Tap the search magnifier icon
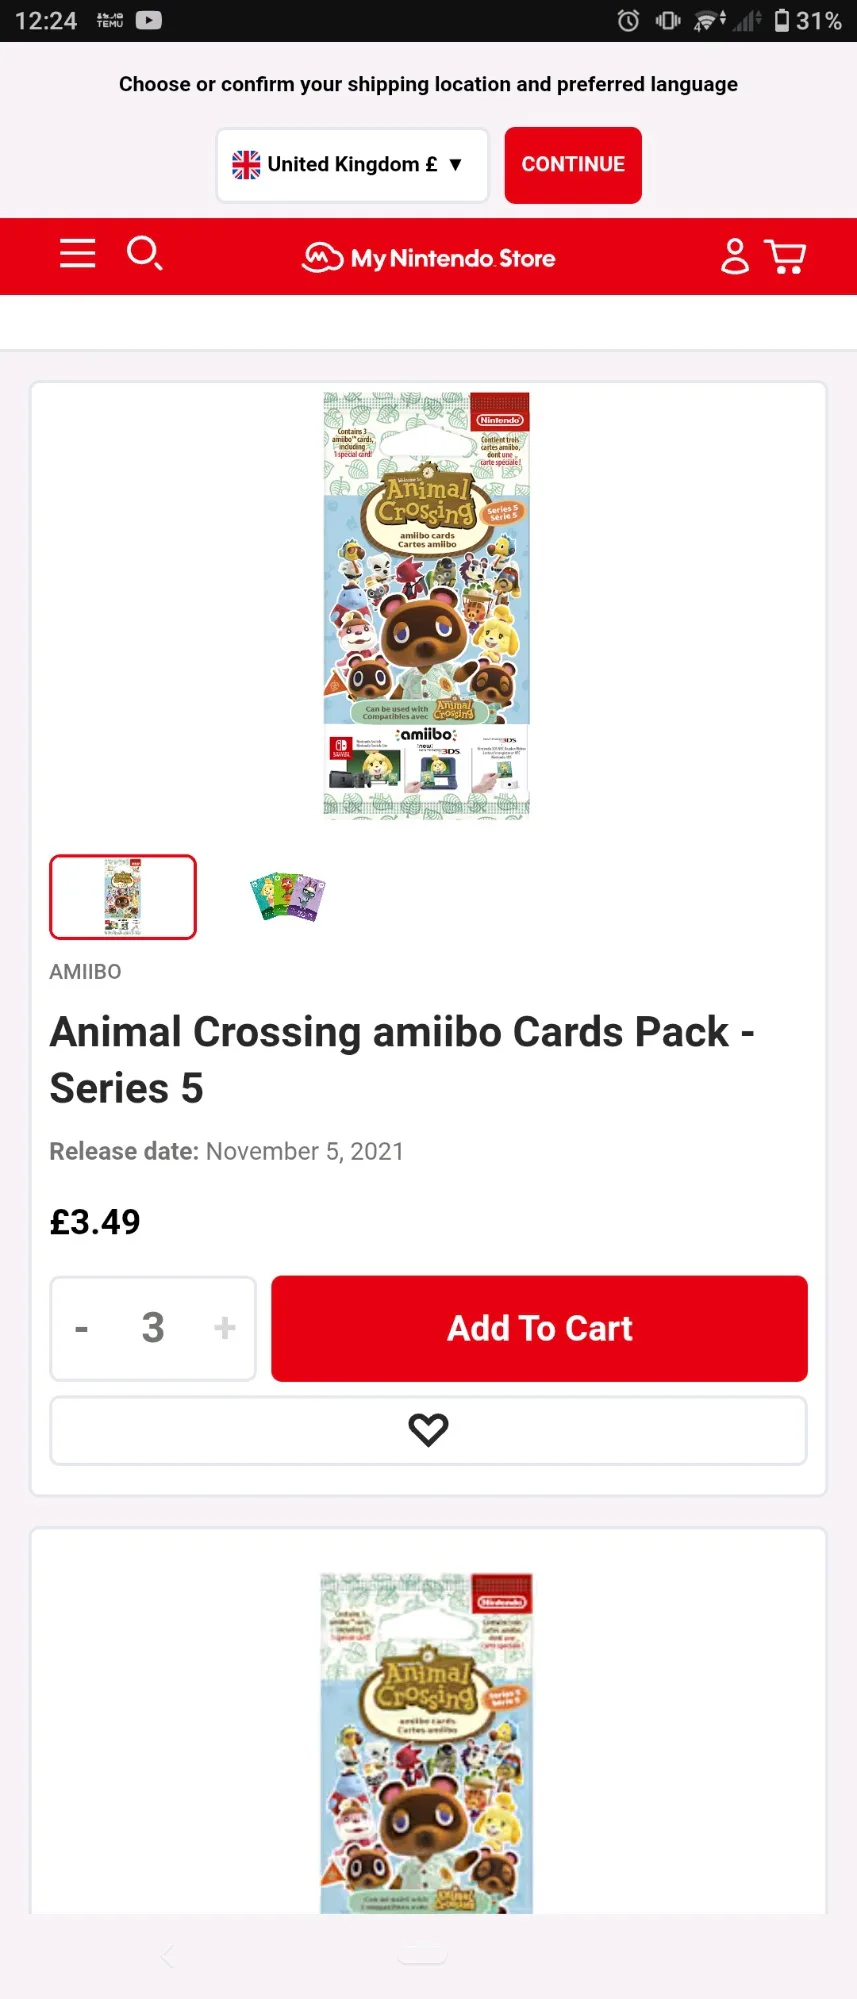 [x=144, y=254]
